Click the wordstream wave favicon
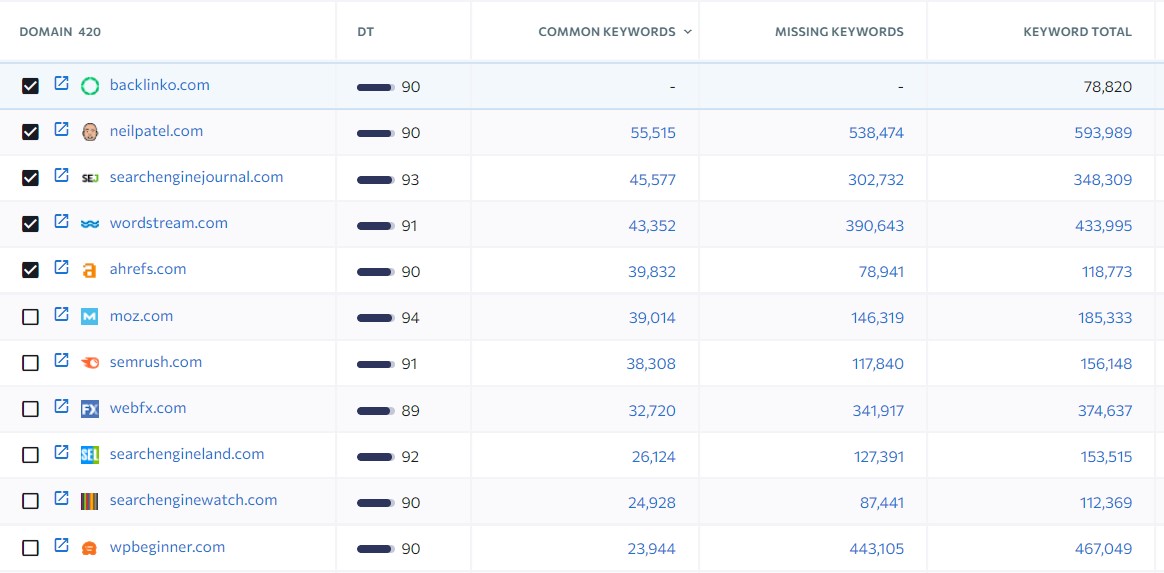This screenshot has width=1164, height=573. point(90,224)
